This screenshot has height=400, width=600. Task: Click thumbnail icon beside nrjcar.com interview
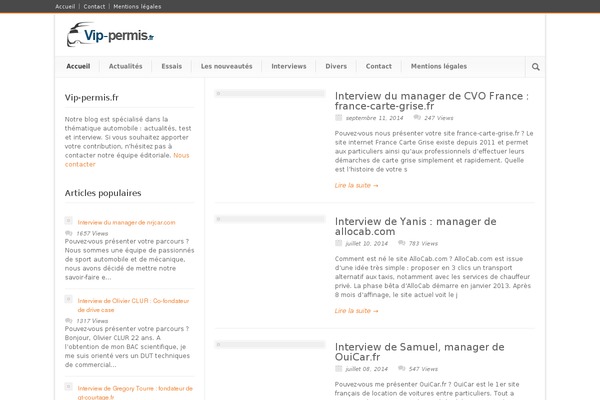(68, 221)
